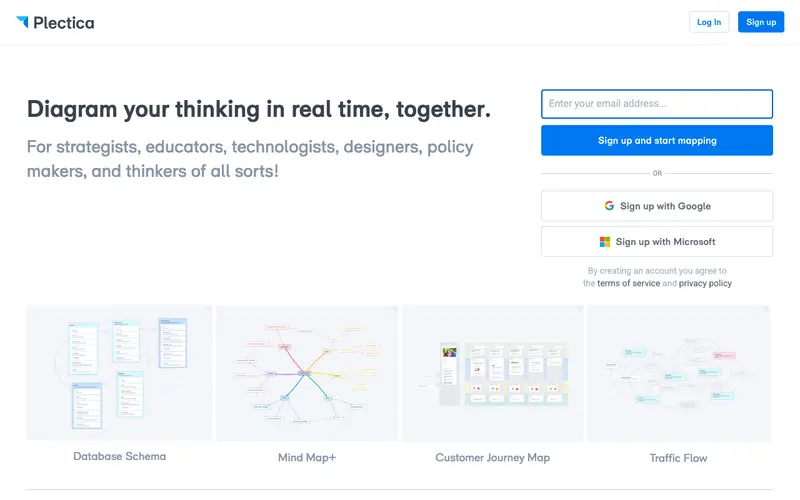Open the Mind Map+ template thumbnail
This screenshot has height=500, width=800.
coord(307,373)
